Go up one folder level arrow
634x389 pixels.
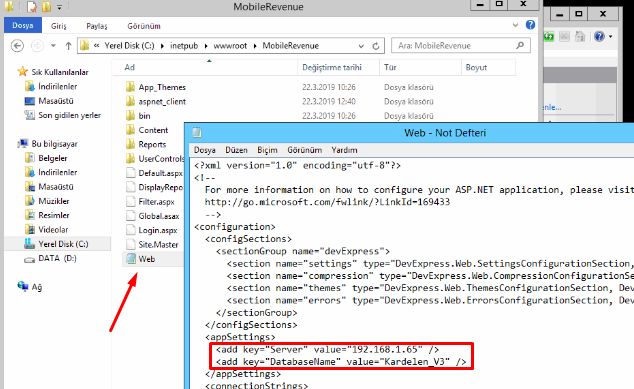[x=68, y=46]
